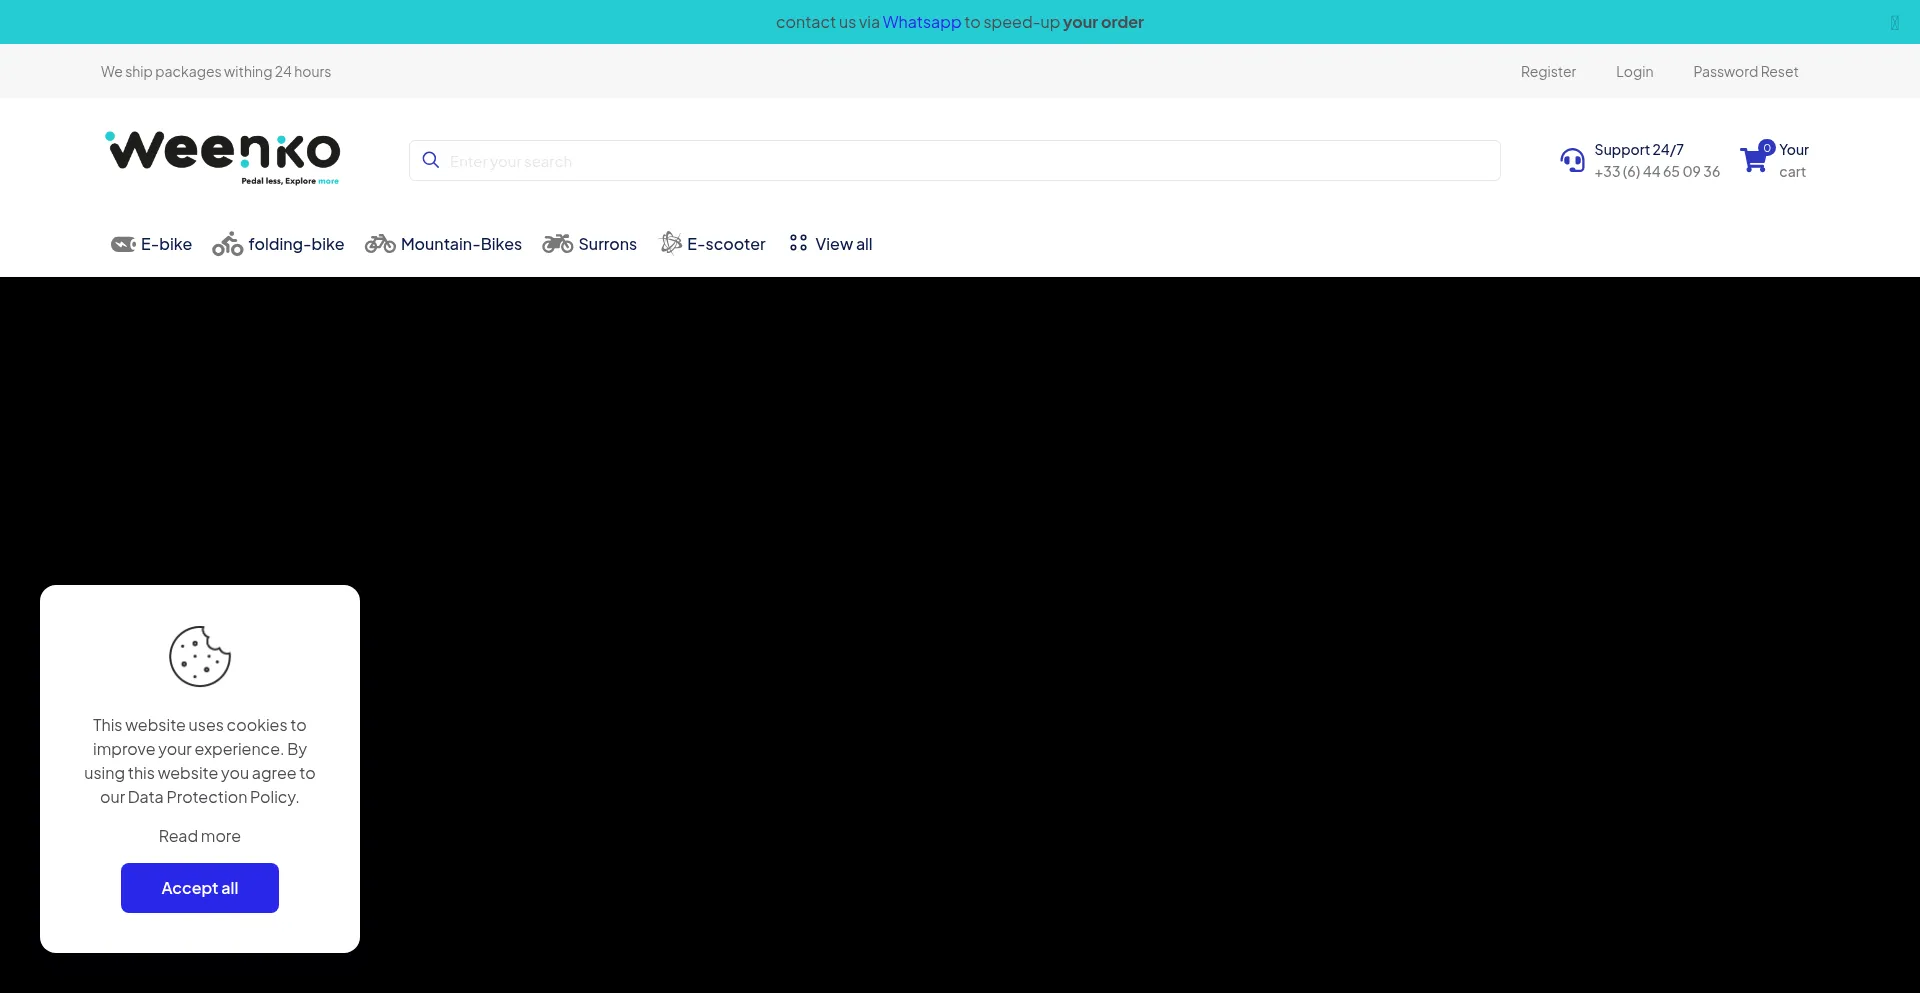Viewport: 1920px width, 993px height.
Task: Open the shopping cart icon
Action: (x=1754, y=160)
